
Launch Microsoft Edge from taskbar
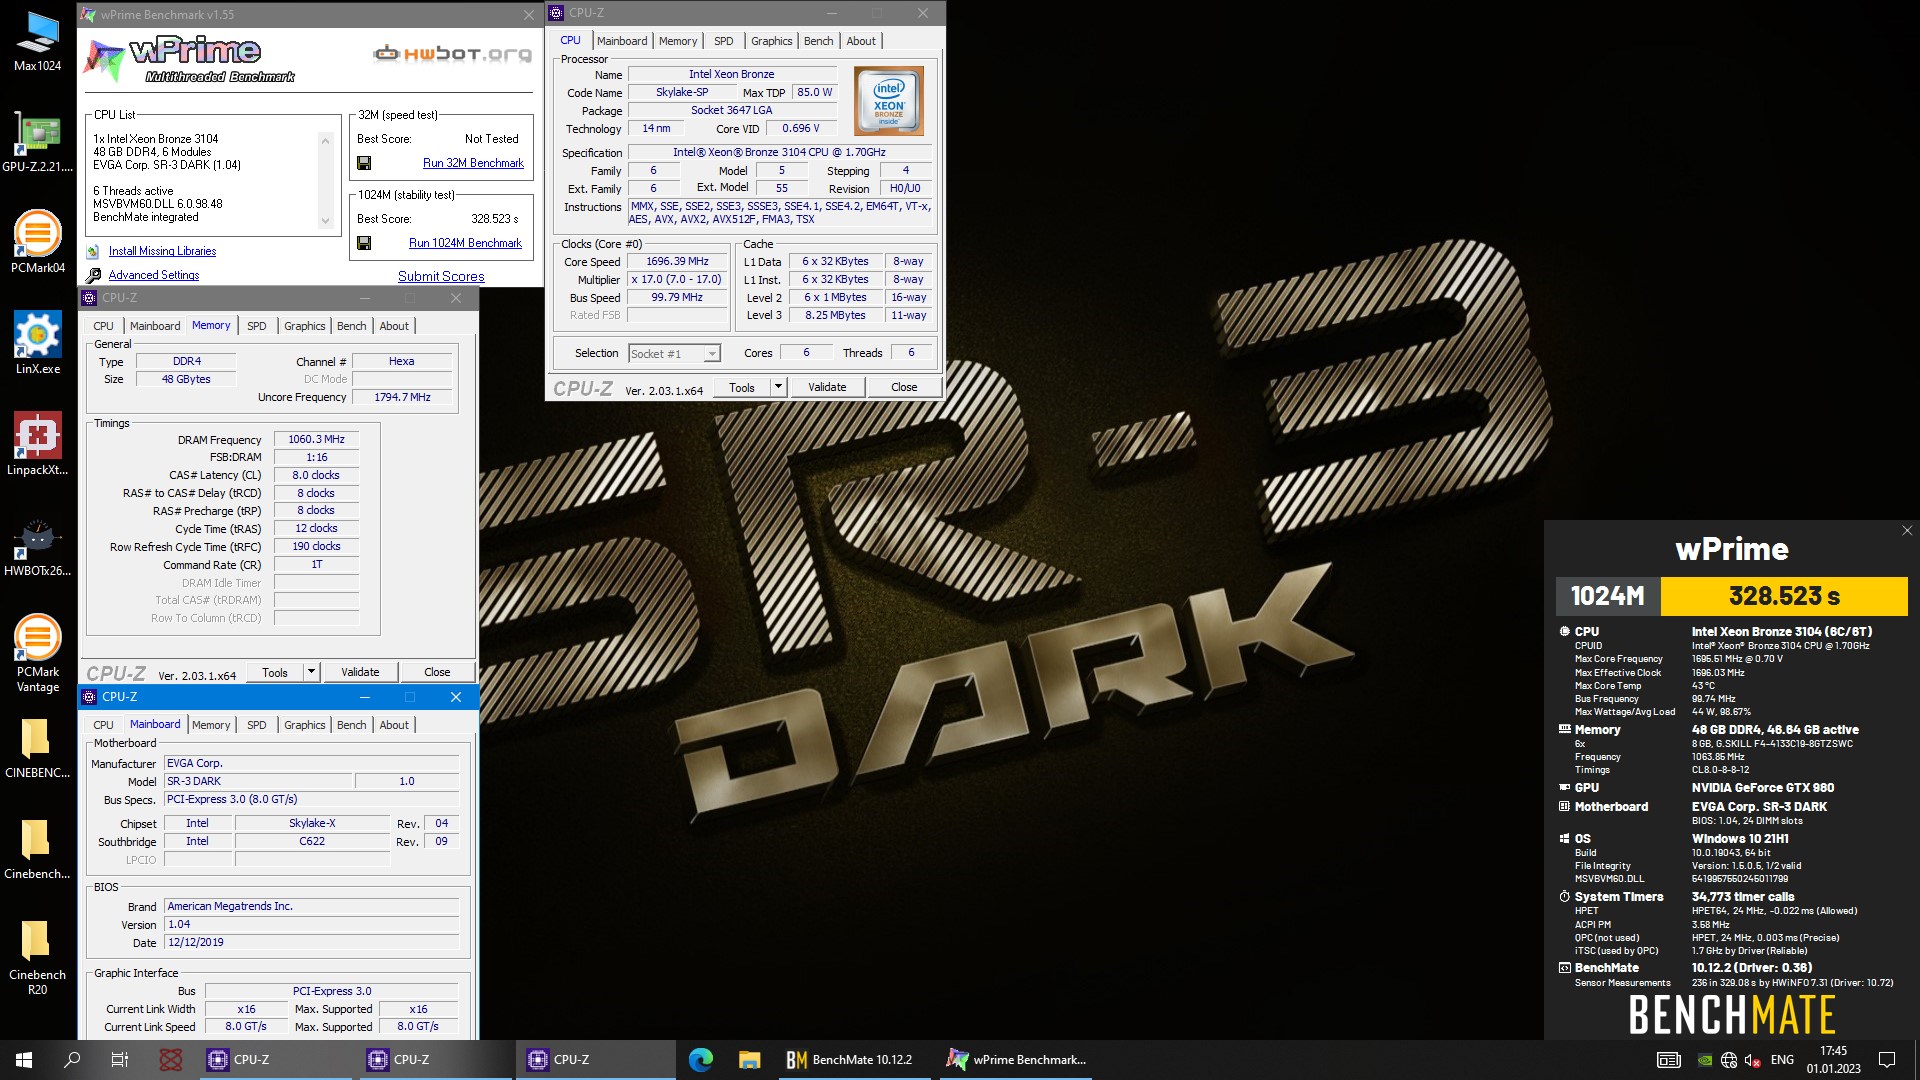click(701, 1060)
